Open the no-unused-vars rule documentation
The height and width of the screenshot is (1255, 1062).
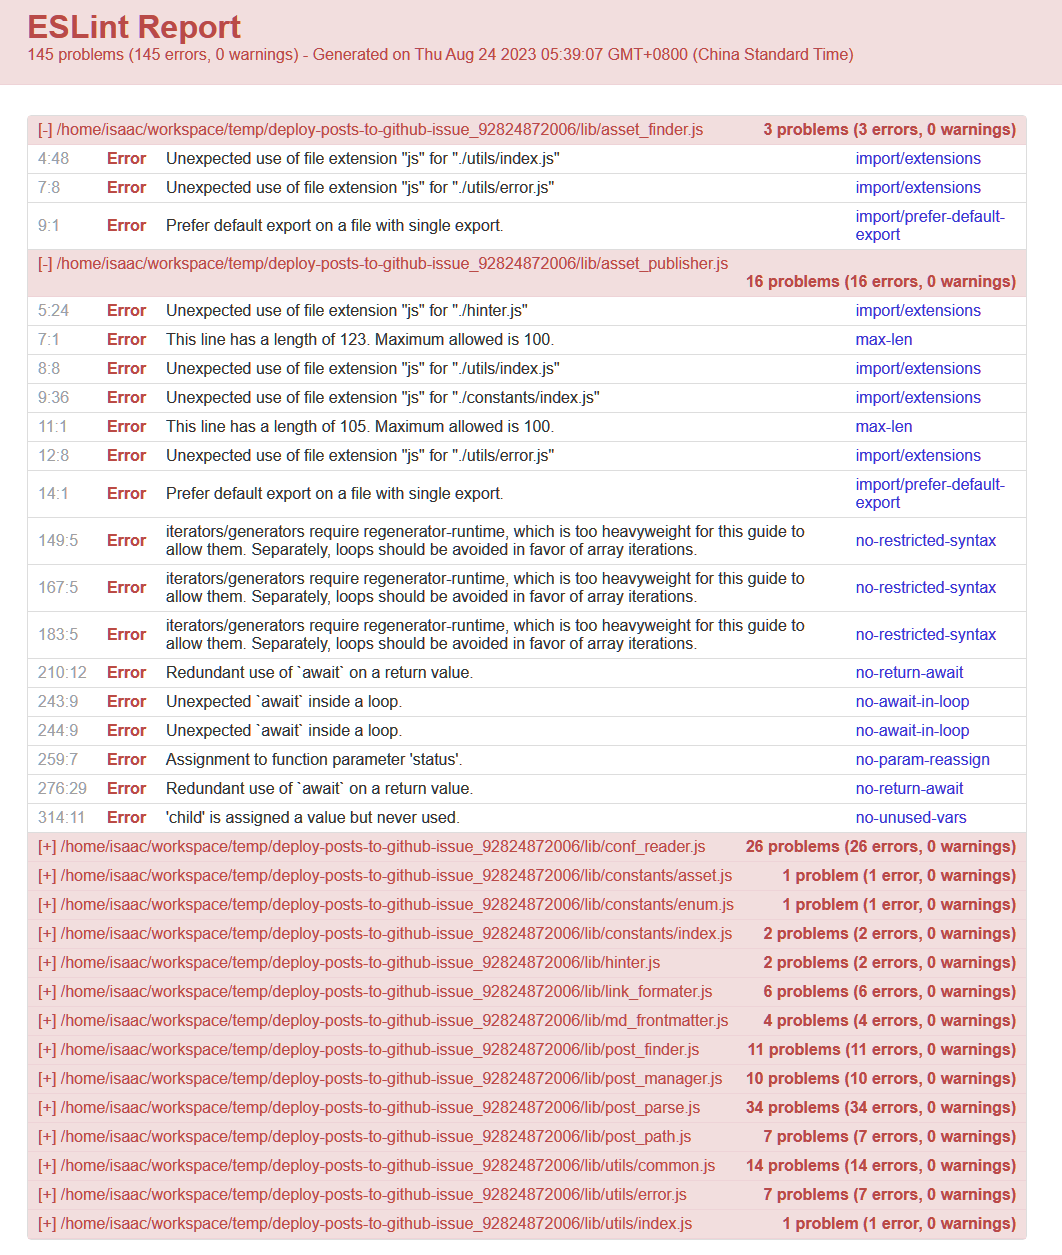pos(910,818)
